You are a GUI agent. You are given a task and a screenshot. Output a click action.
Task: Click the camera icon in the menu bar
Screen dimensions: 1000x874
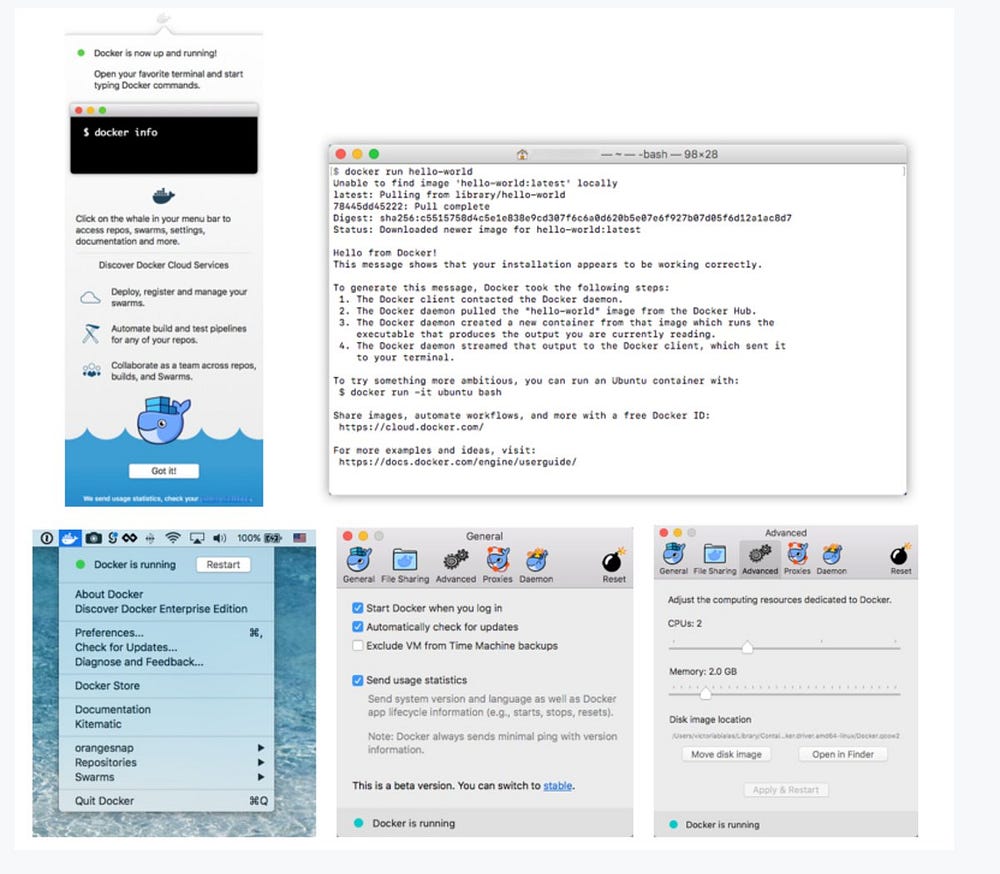[93, 538]
